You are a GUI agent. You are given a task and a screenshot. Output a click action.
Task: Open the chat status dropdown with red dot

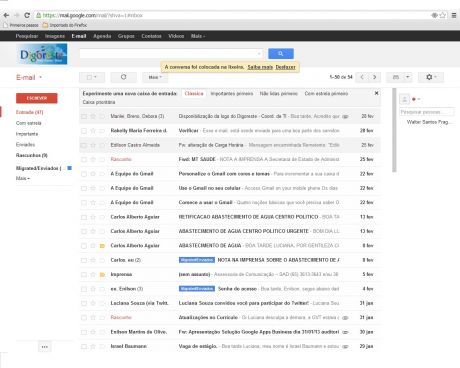[416, 99]
